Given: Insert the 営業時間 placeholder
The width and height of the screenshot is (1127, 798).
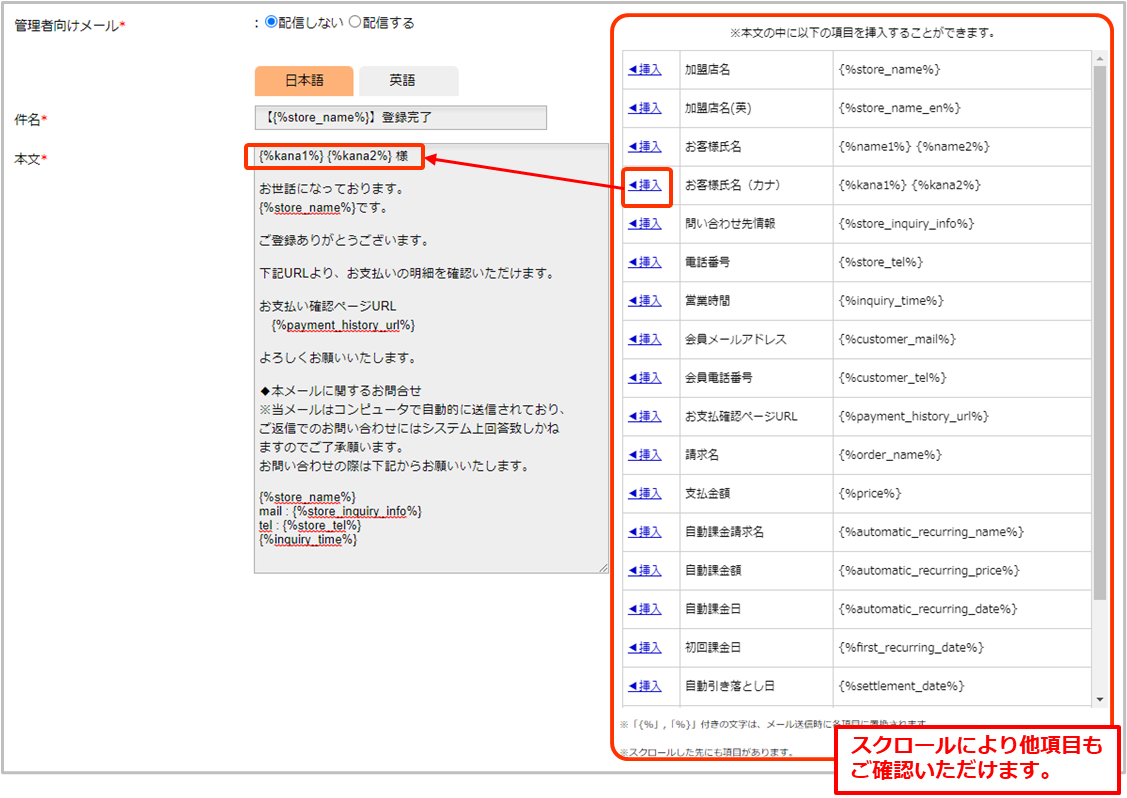Looking at the screenshot, I should pyautogui.click(x=645, y=301).
